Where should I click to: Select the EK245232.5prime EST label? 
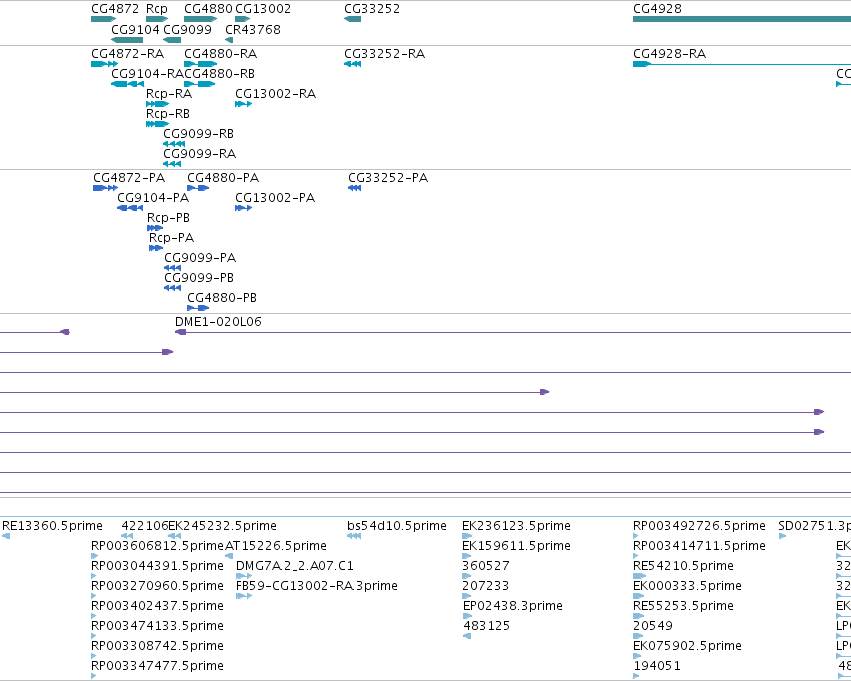223,526
